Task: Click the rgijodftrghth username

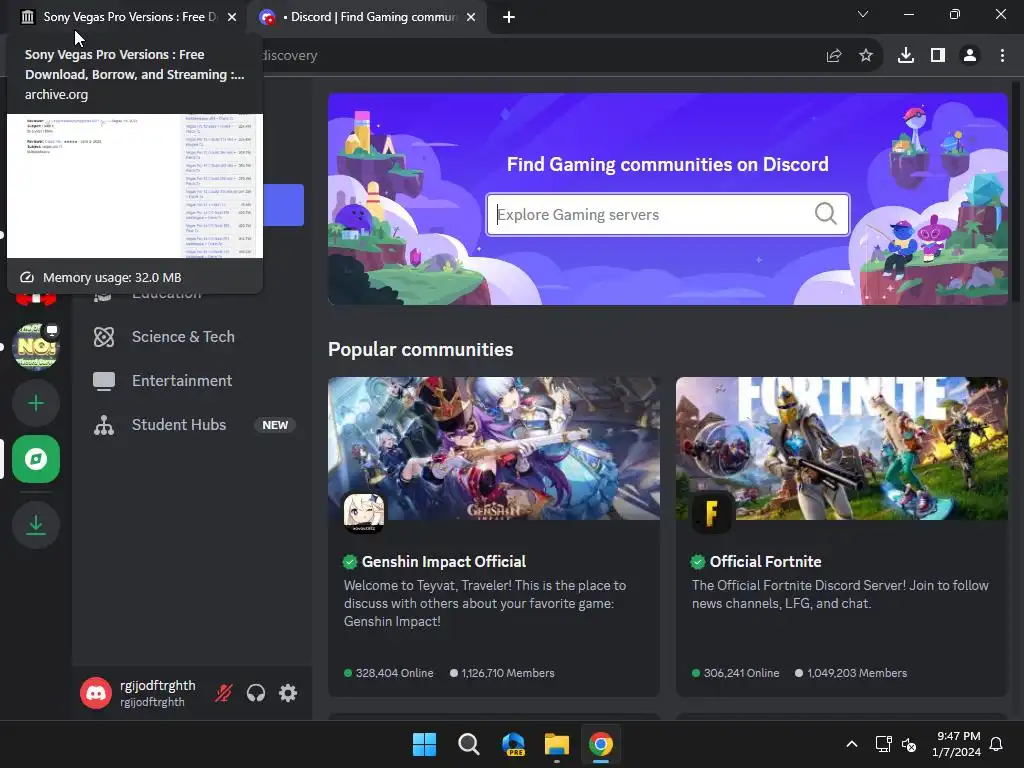Action: pyautogui.click(x=157, y=685)
